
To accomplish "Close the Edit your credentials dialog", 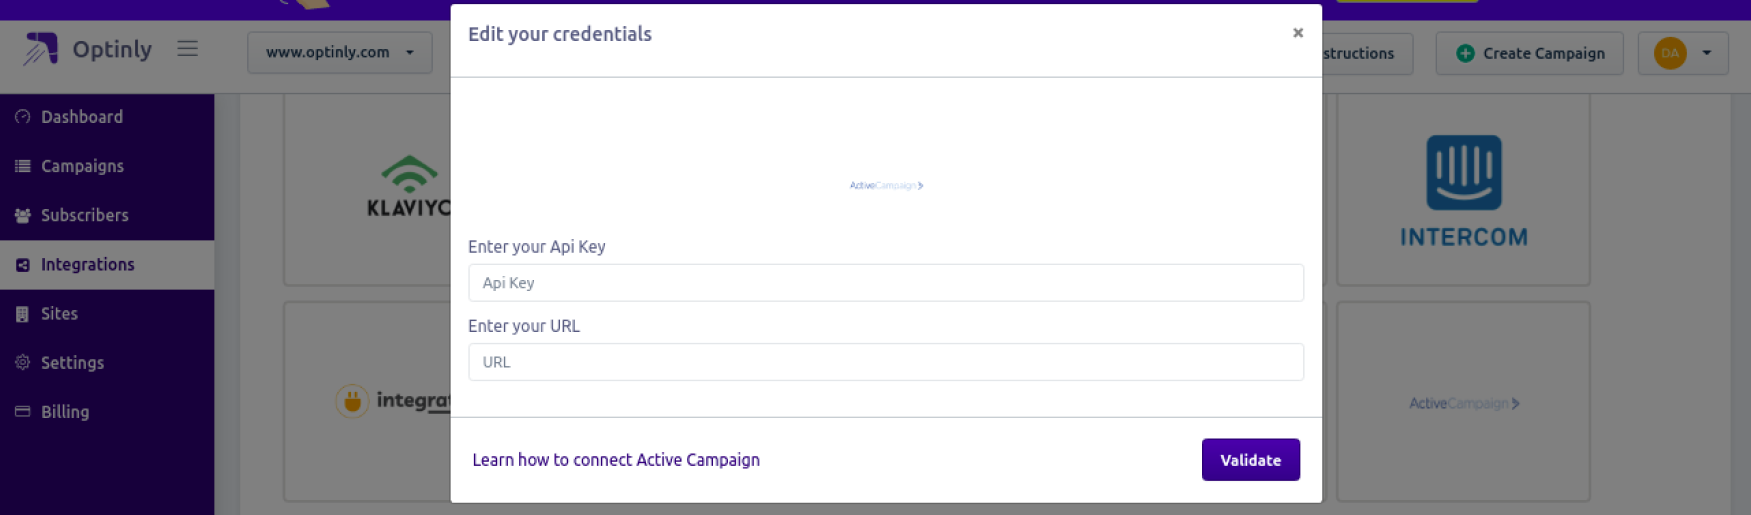I will [1298, 33].
